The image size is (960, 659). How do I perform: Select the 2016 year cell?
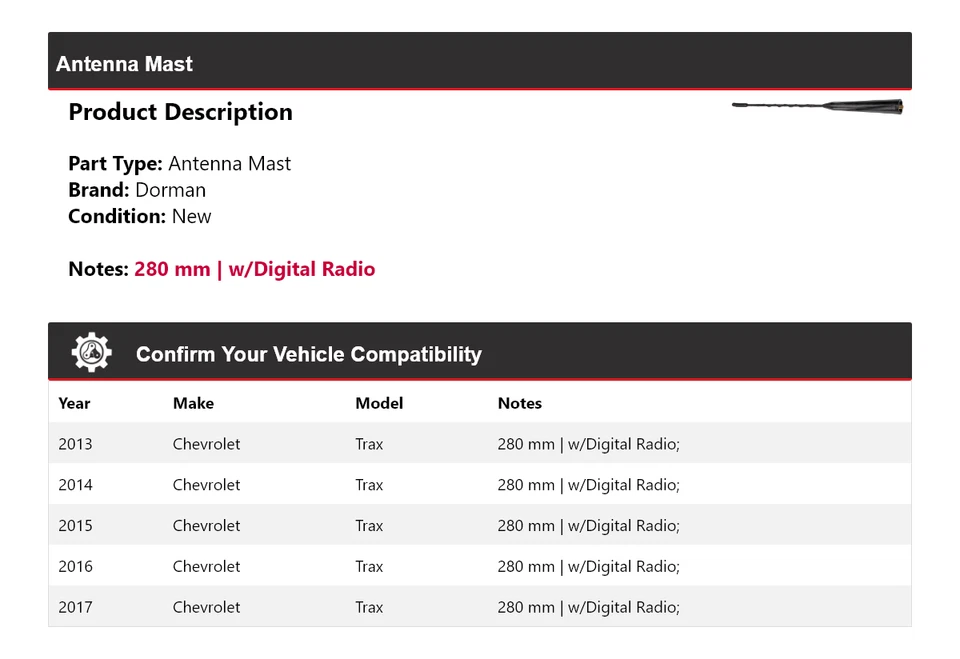[75, 567]
